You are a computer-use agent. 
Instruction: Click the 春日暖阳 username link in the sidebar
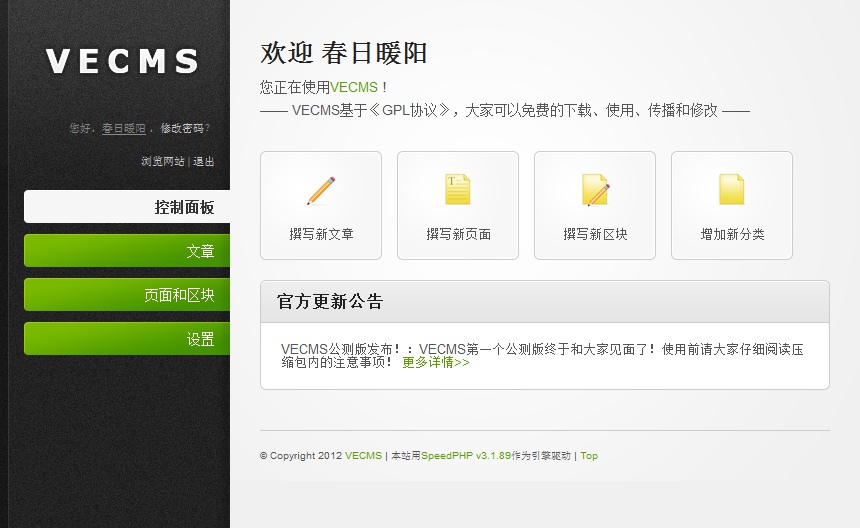click(124, 128)
